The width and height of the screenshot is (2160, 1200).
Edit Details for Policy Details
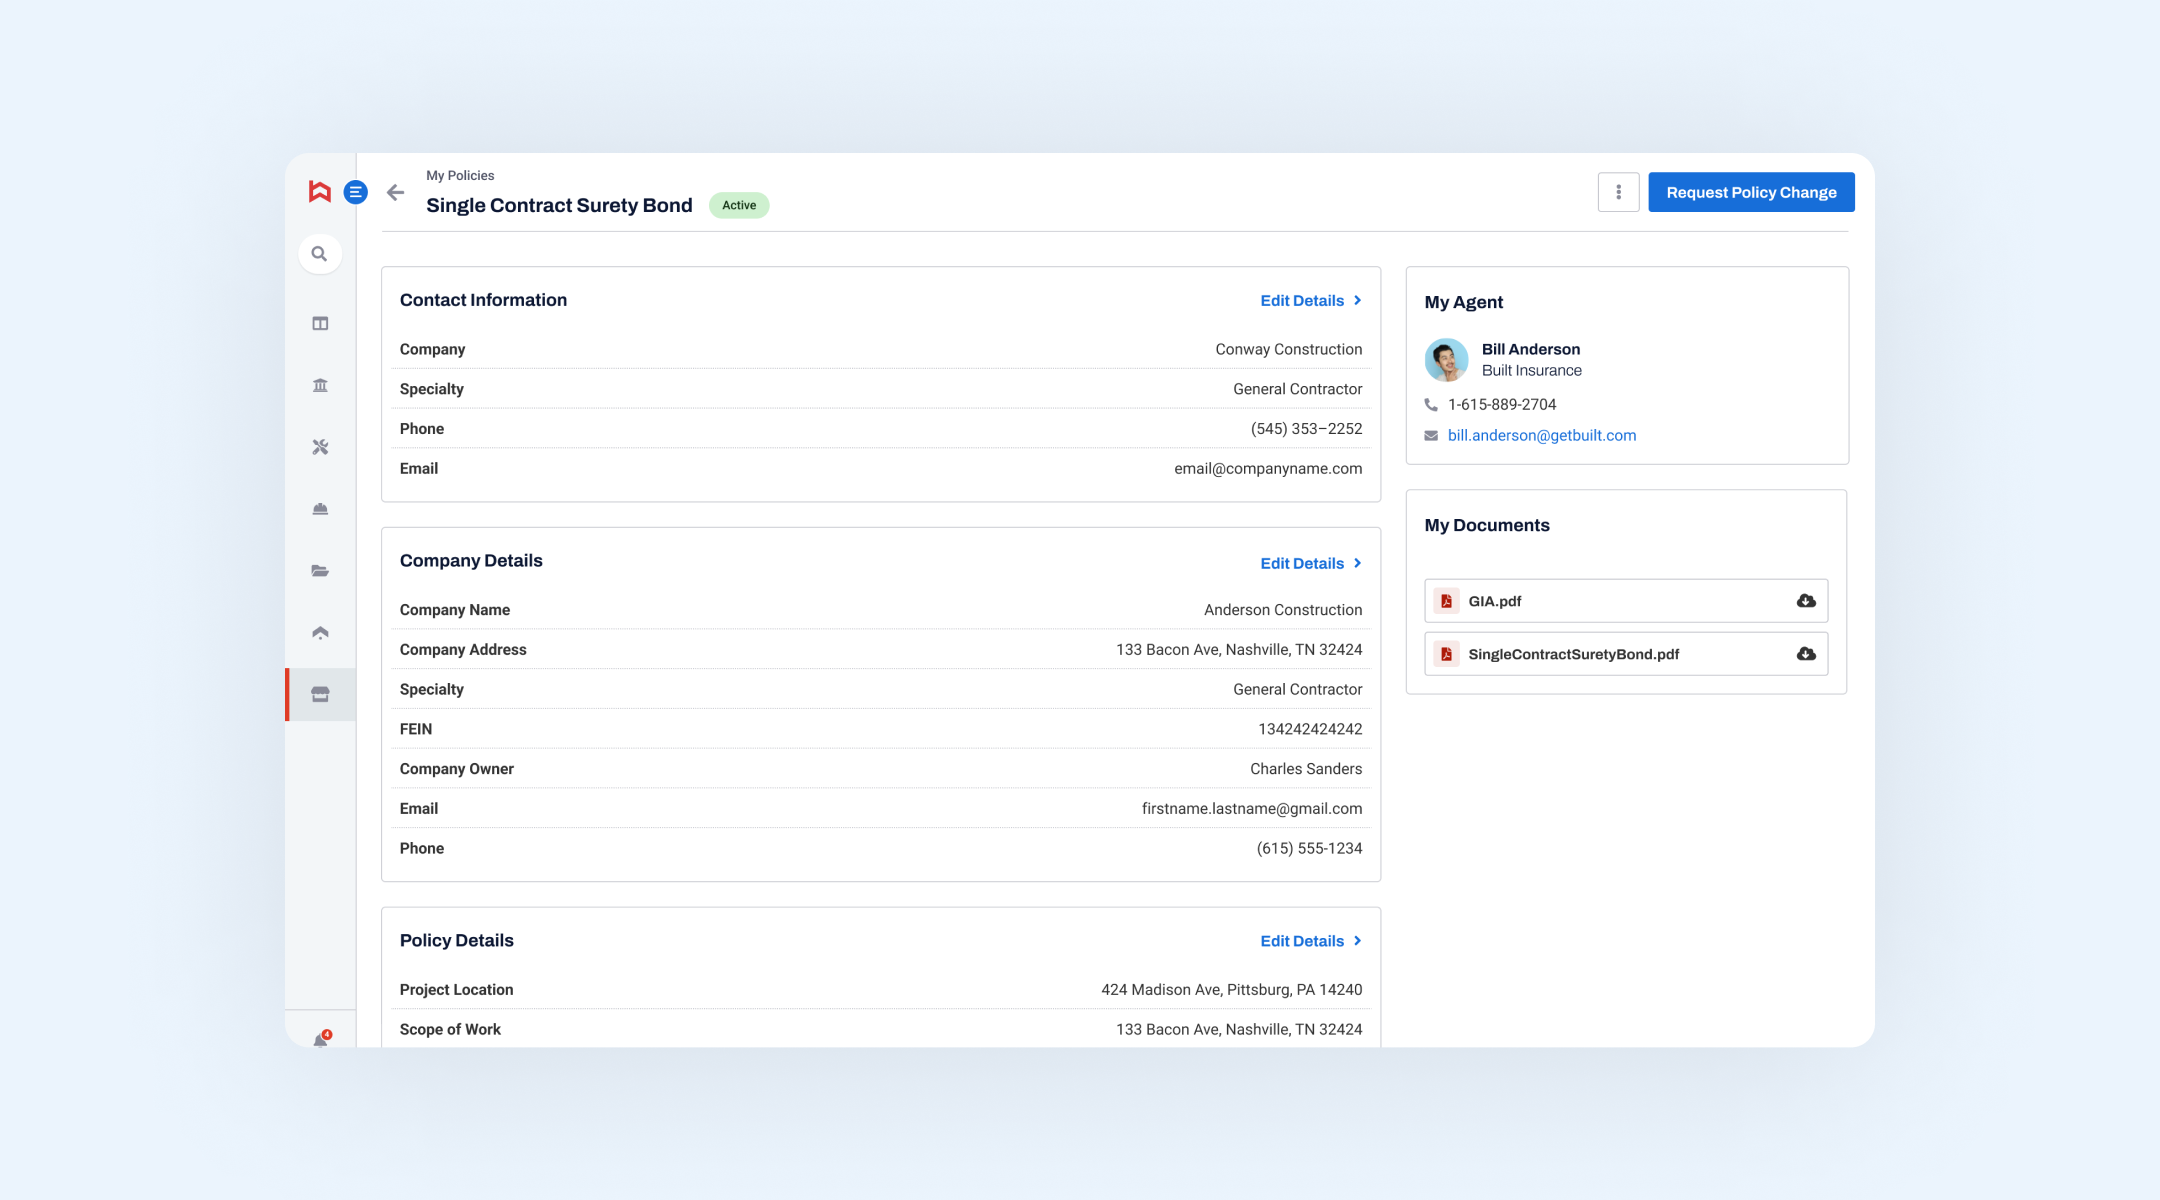click(x=1310, y=941)
